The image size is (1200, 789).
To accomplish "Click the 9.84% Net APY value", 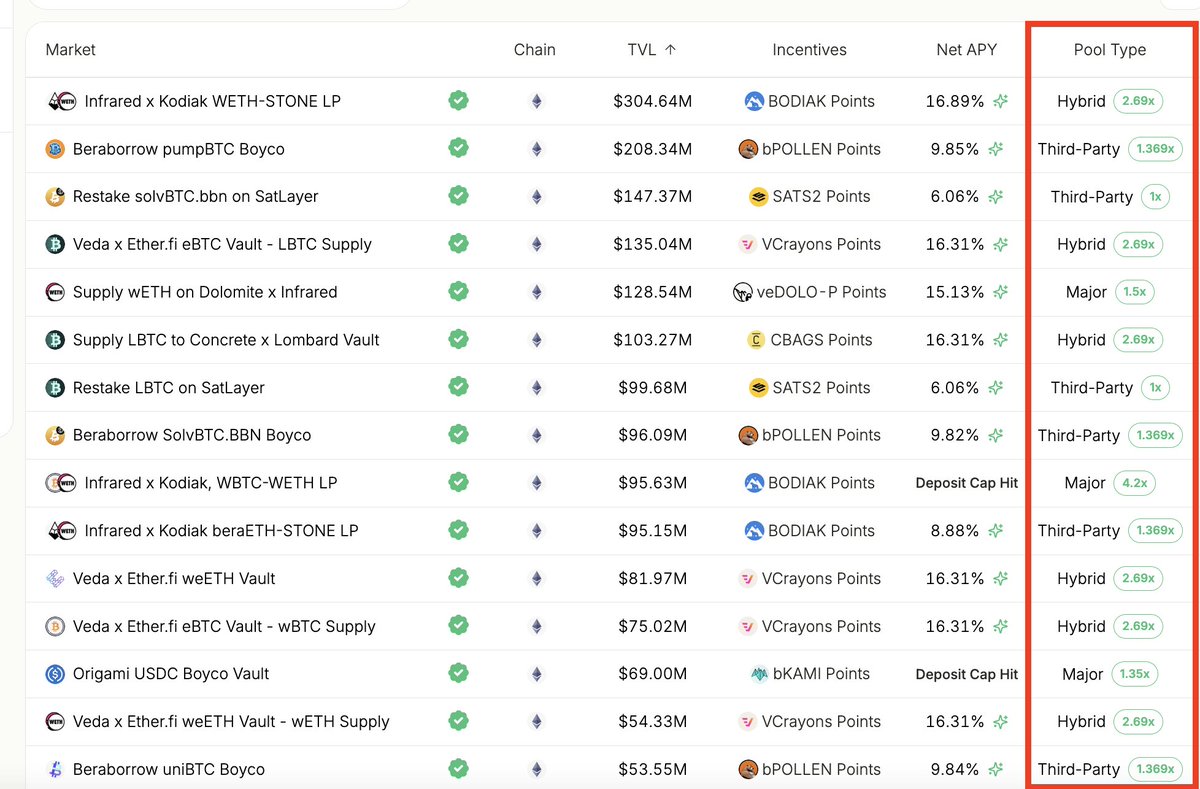I will (x=954, y=769).
